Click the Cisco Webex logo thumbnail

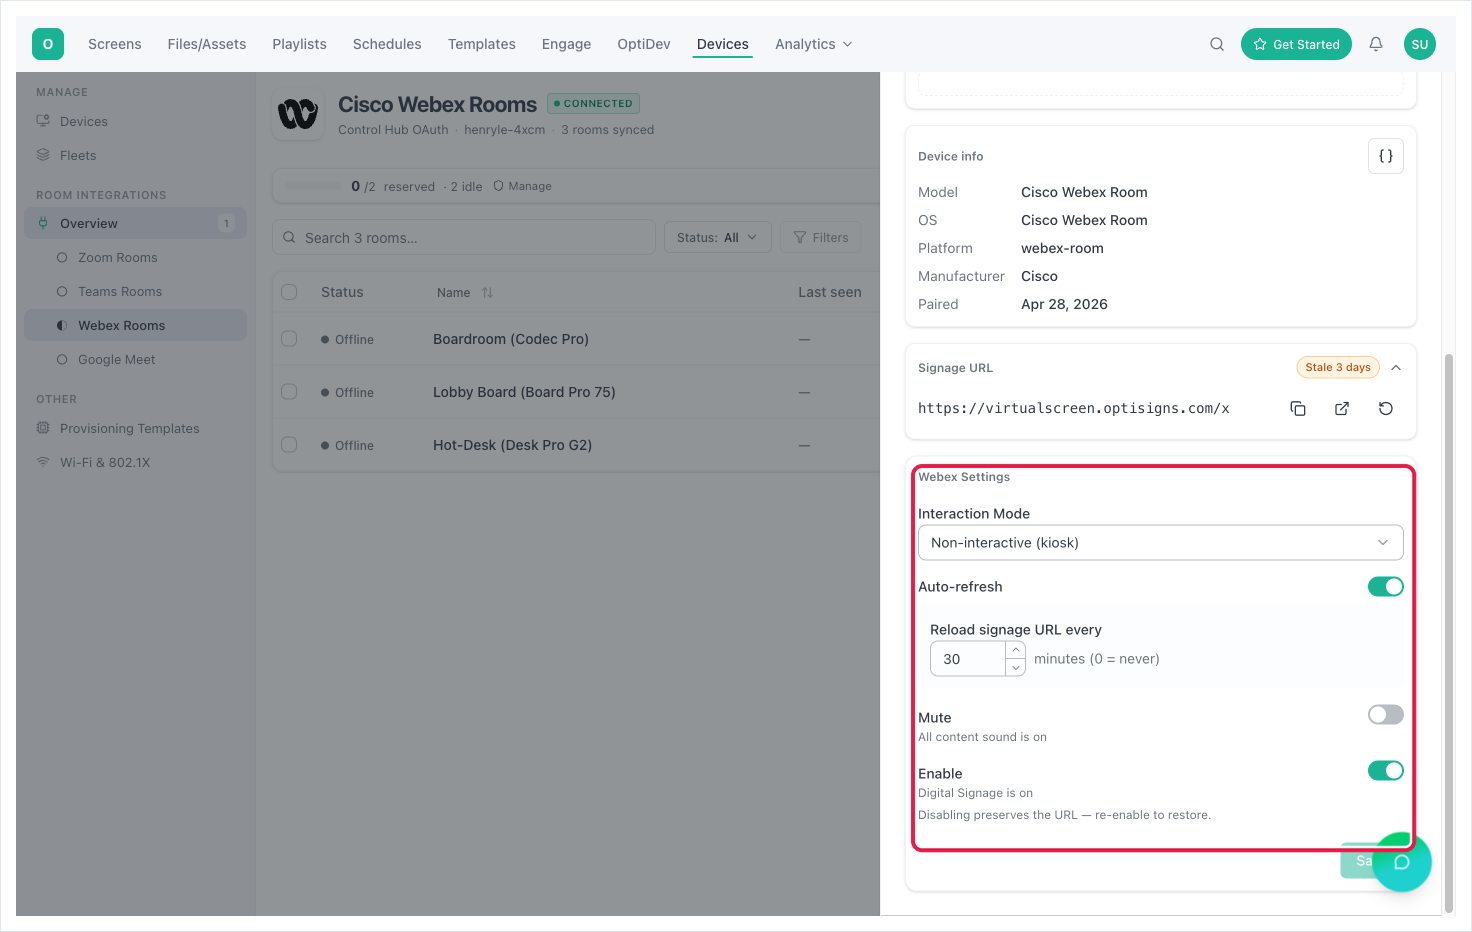tap(298, 114)
